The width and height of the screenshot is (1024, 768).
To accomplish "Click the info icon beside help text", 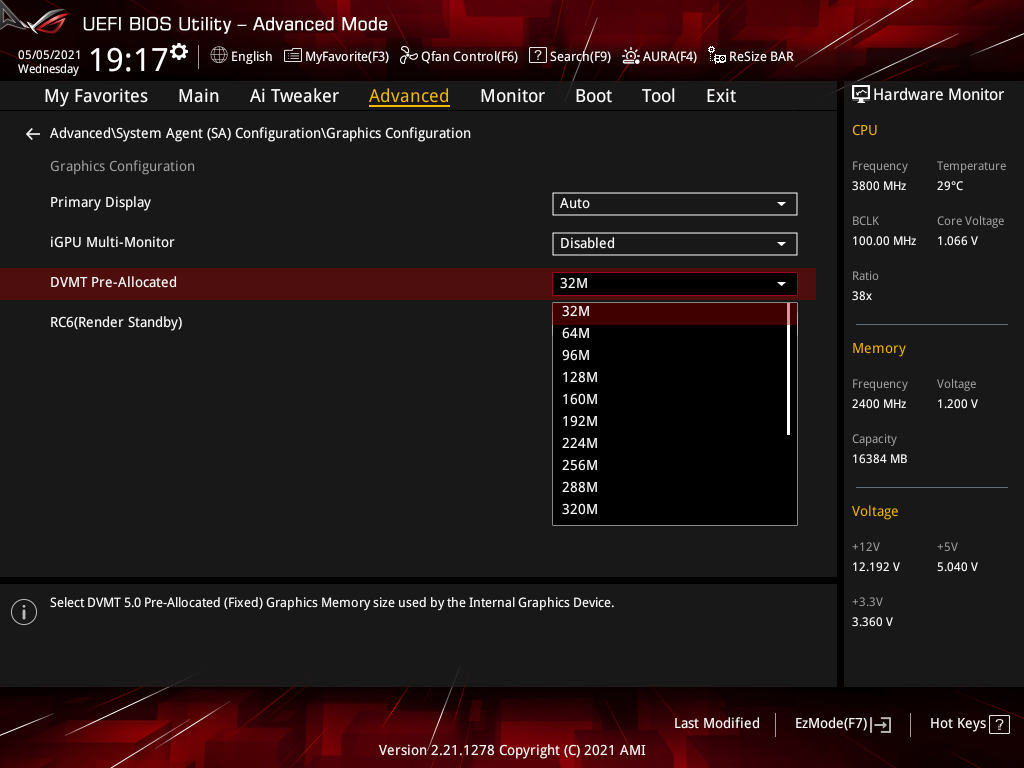I will point(24,612).
